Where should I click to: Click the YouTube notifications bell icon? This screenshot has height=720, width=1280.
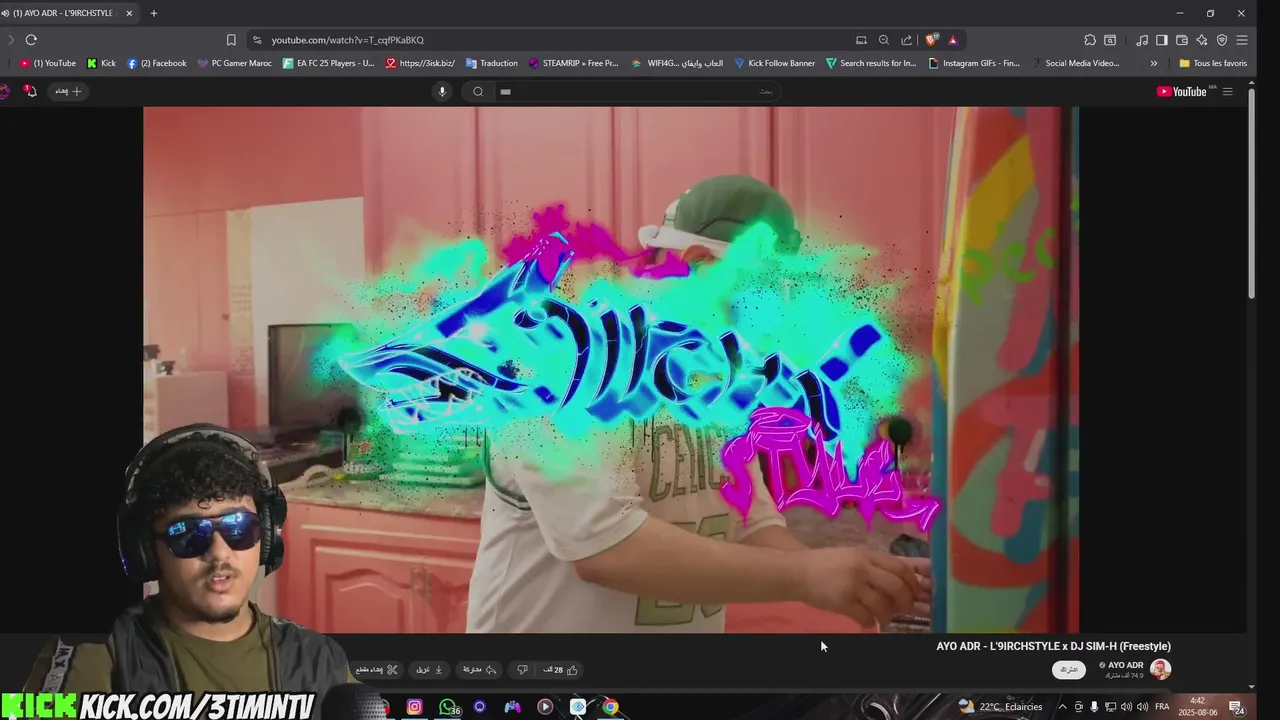[30, 91]
